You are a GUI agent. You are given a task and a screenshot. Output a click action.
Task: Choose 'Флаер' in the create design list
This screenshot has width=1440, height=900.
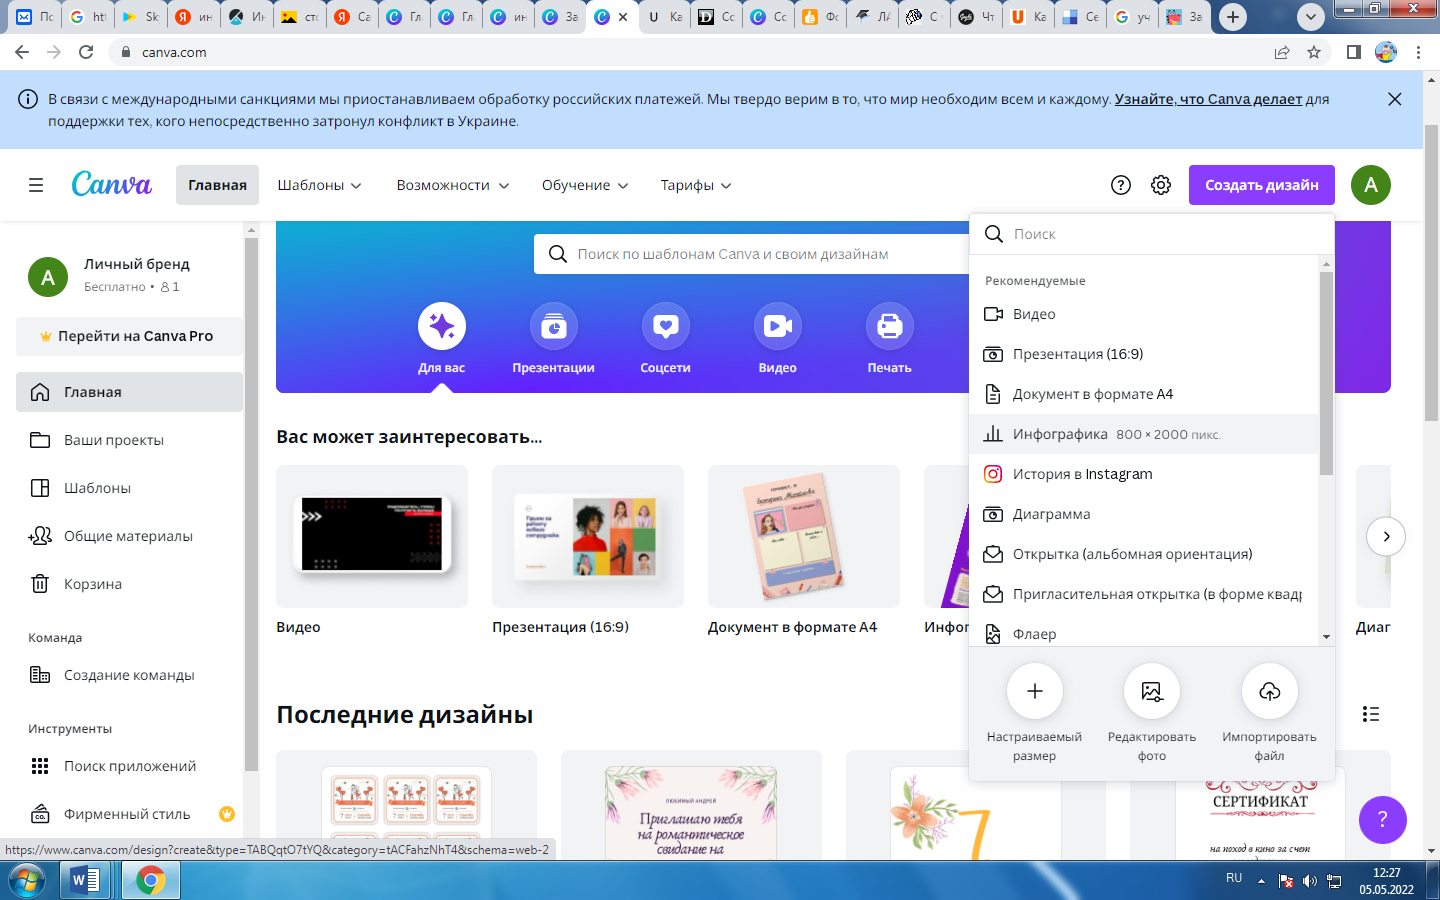[x=1144, y=633]
